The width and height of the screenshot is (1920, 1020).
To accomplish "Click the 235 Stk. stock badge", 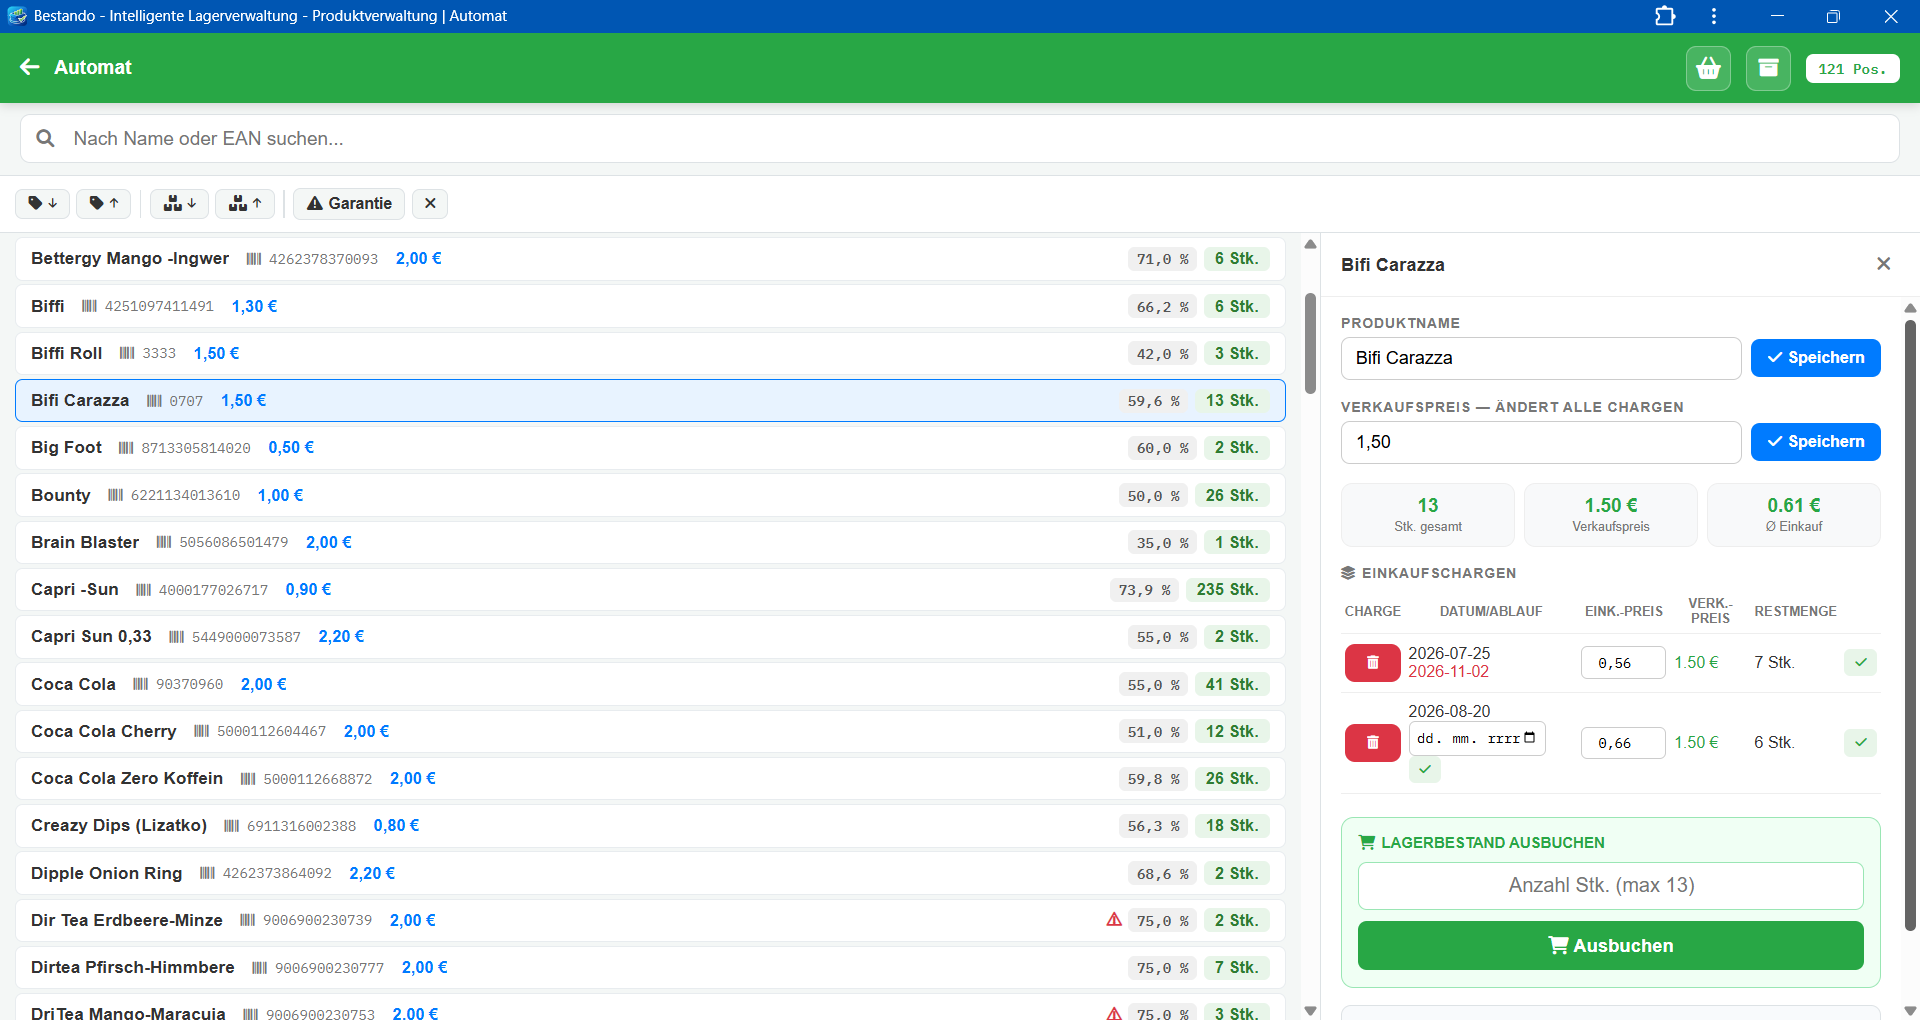I will (1228, 590).
